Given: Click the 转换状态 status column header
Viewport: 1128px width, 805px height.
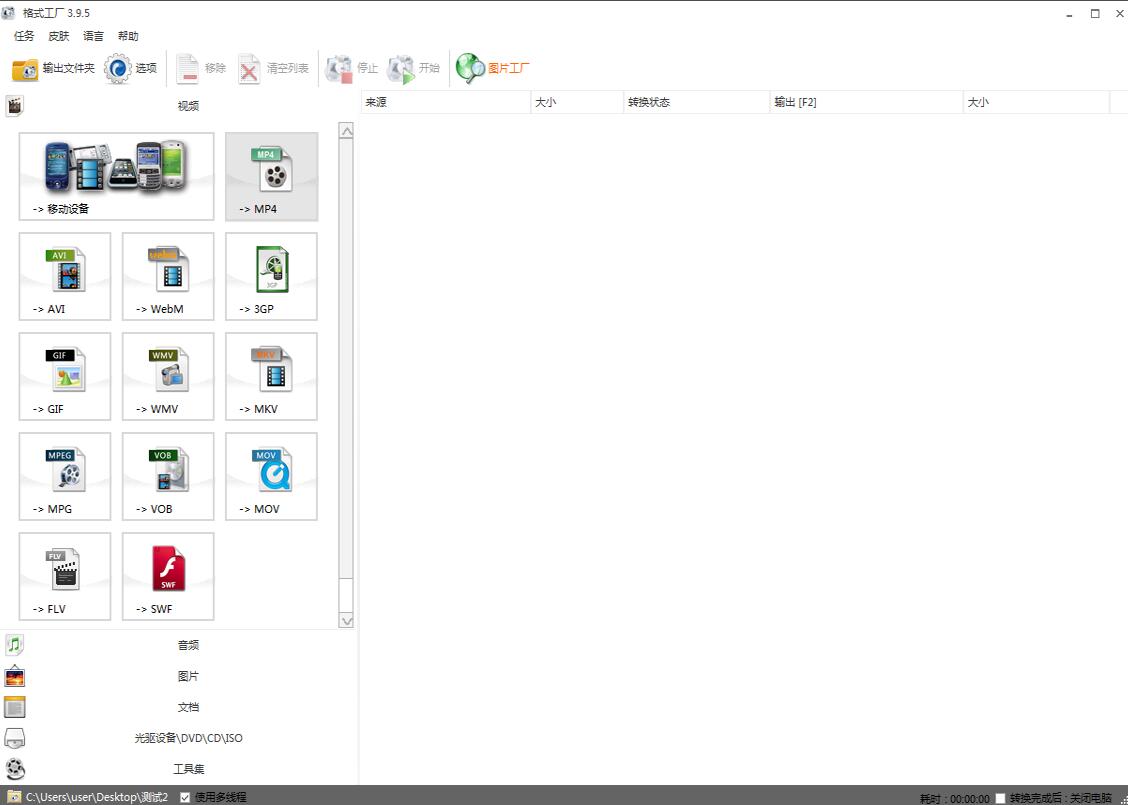Looking at the screenshot, I should pos(696,102).
